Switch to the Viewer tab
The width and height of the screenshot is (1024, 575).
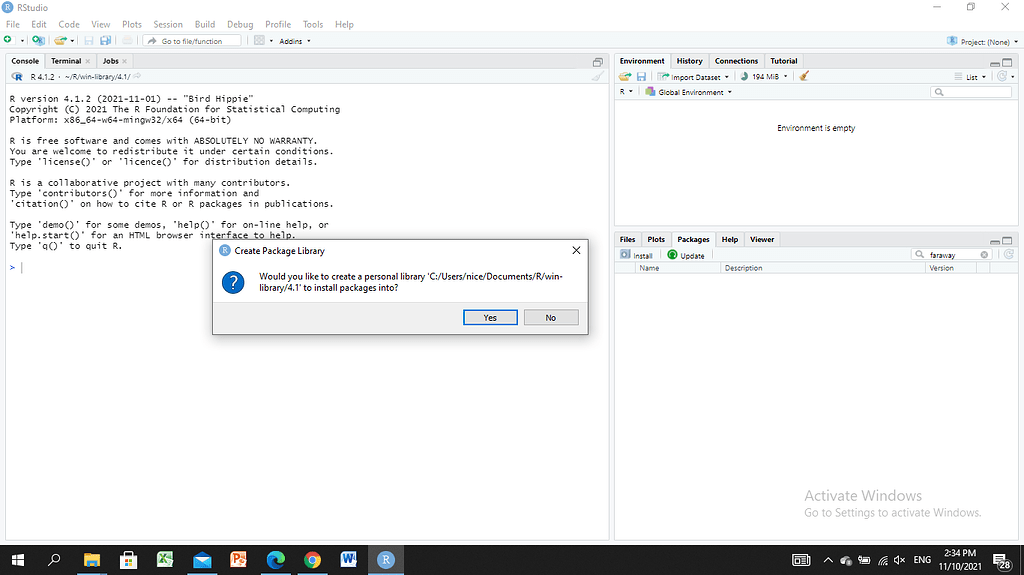[x=761, y=239]
